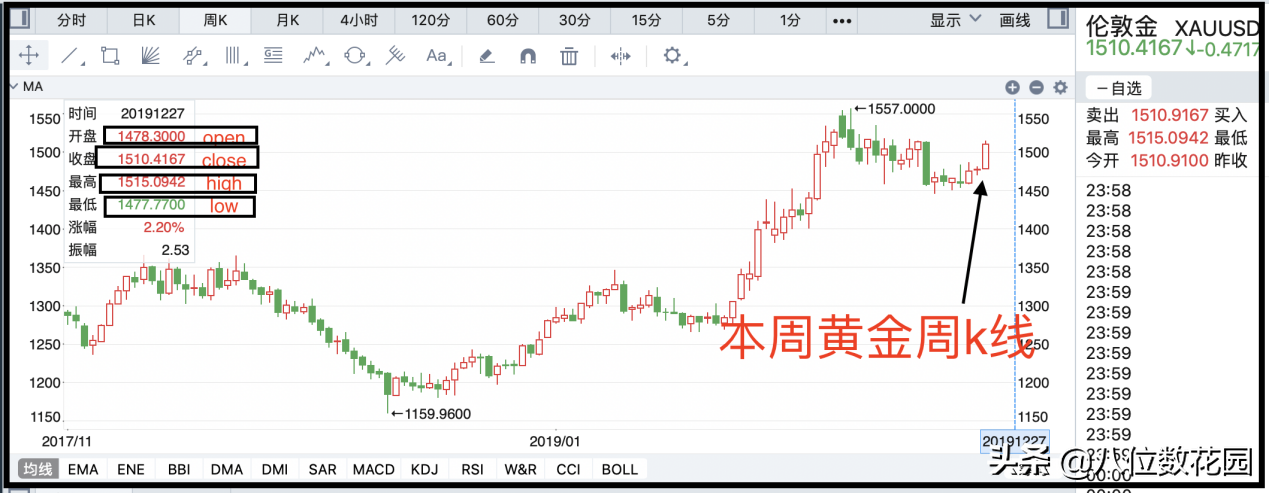This screenshot has width=1269, height=493.
Task: Select the Gann fan lines tool
Action: (151, 56)
